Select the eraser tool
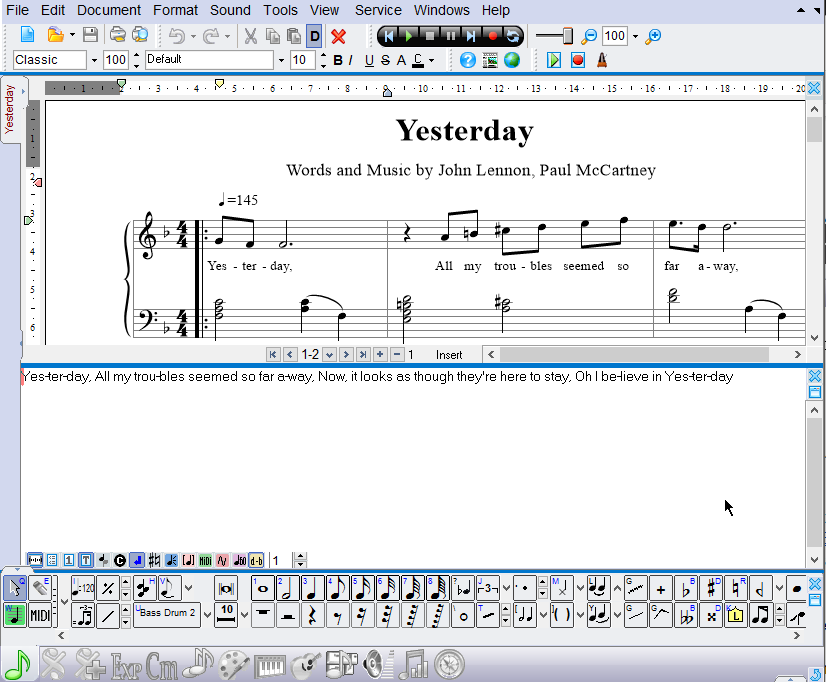The width and height of the screenshot is (826, 682). (x=40, y=588)
